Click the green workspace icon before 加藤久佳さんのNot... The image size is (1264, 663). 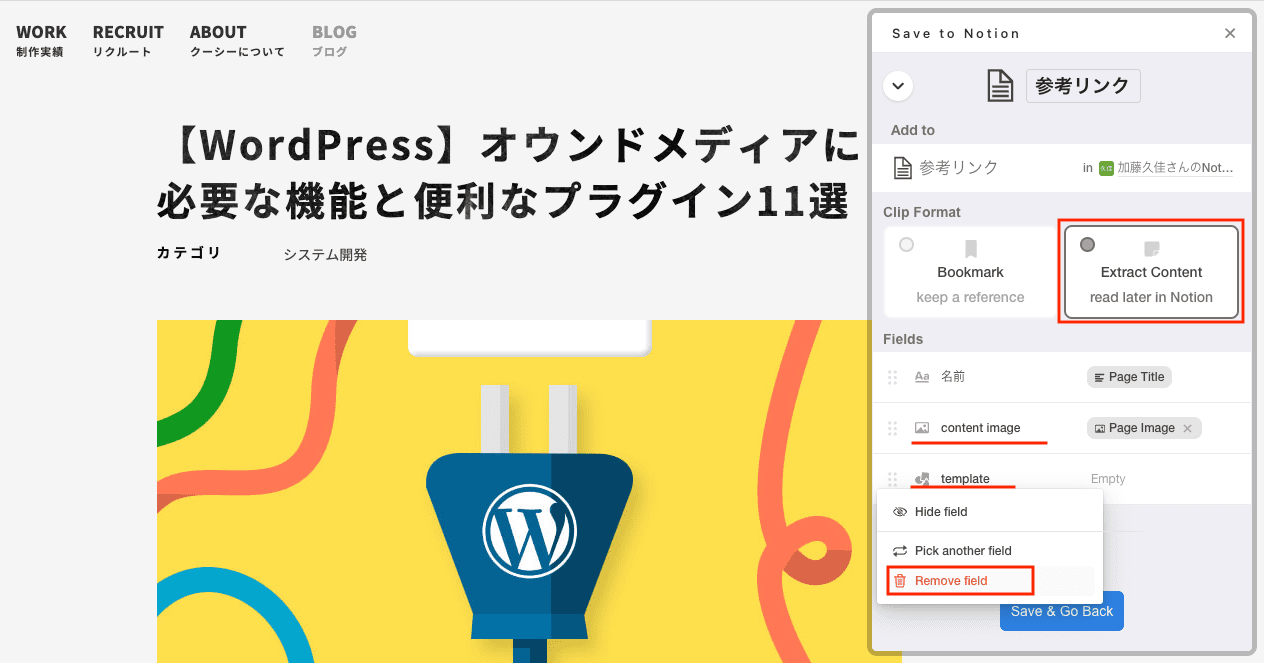click(1106, 168)
